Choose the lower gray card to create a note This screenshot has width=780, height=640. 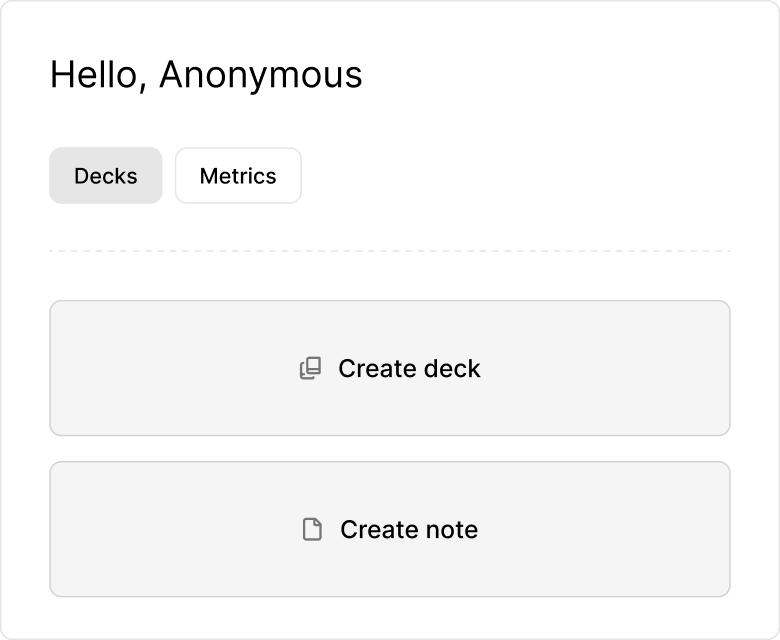pyautogui.click(x=390, y=529)
